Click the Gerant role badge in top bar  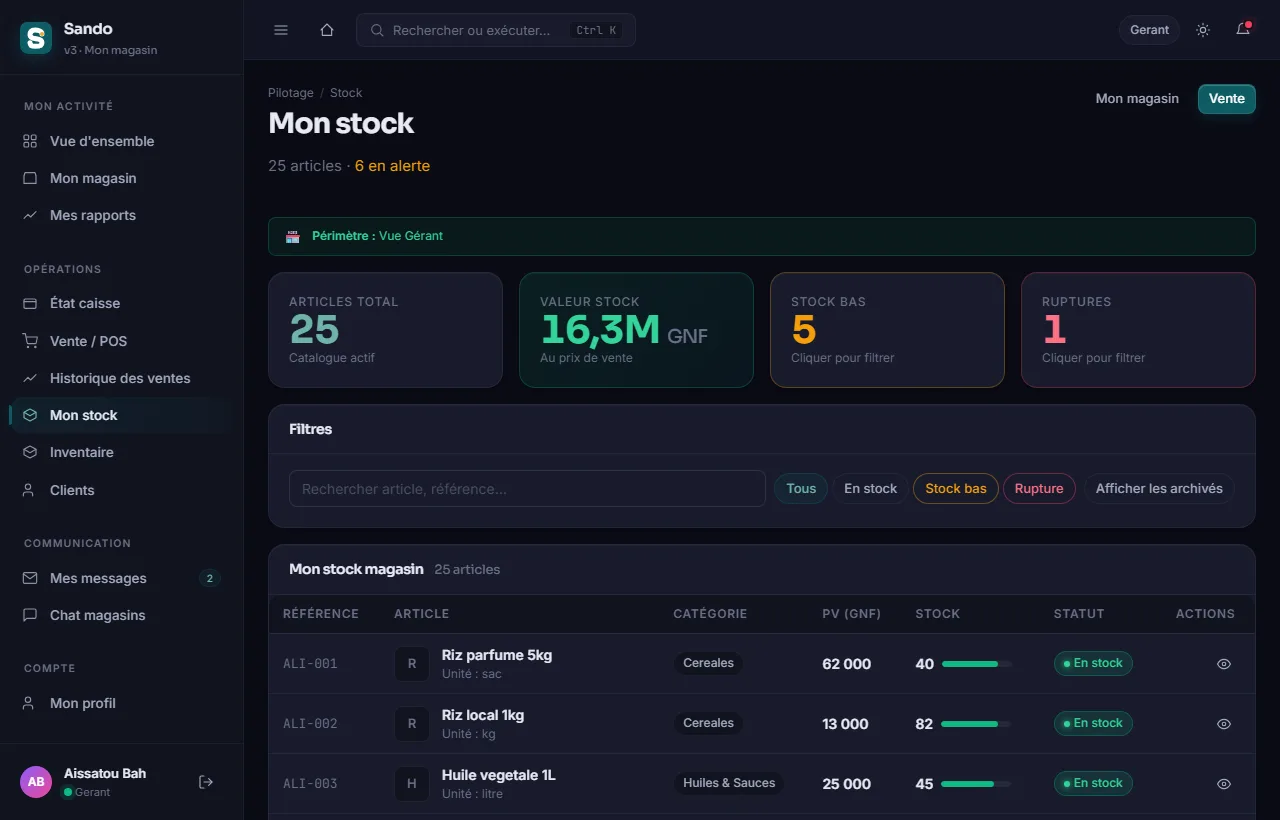[1149, 30]
